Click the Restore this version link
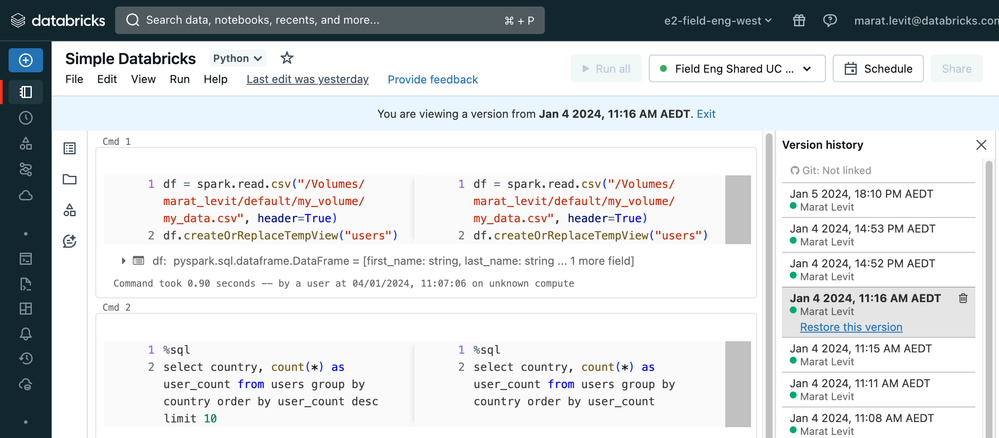Image resolution: width=999 pixels, height=438 pixels. (x=851, y=327)
